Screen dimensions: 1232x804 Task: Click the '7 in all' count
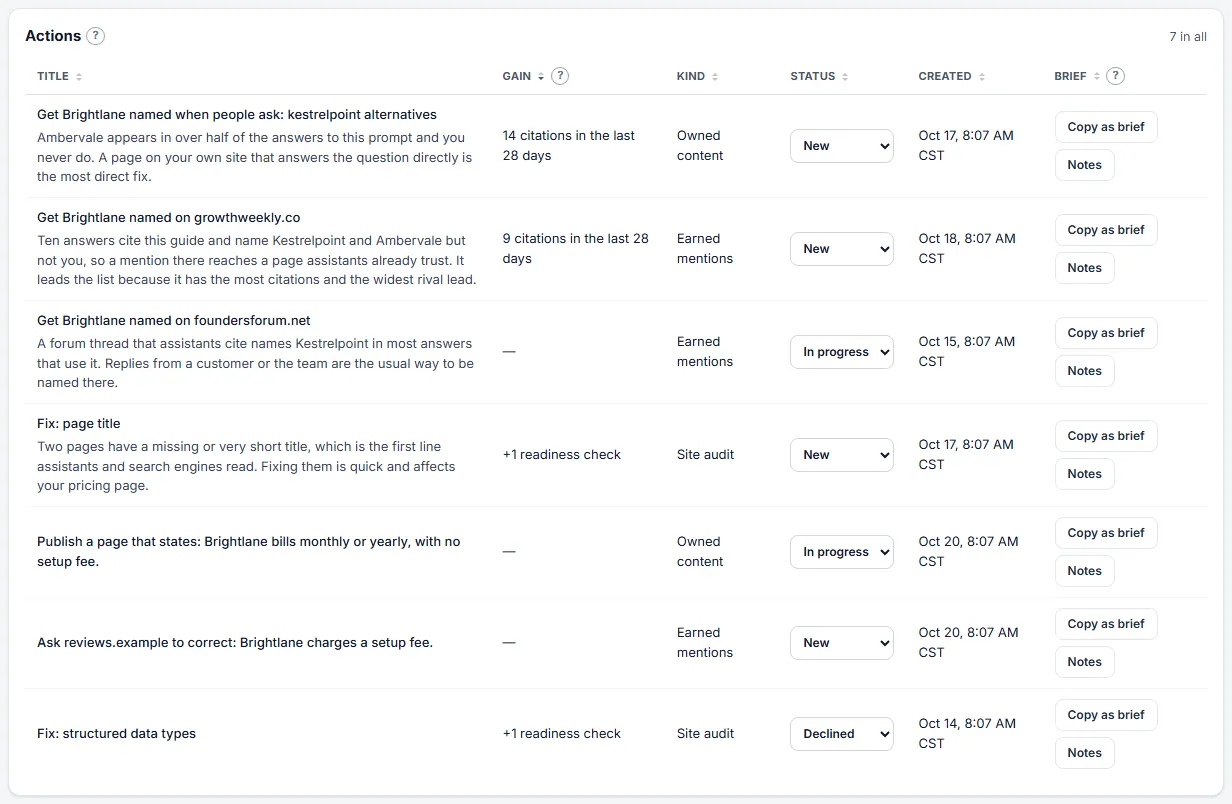point(1188,37)
